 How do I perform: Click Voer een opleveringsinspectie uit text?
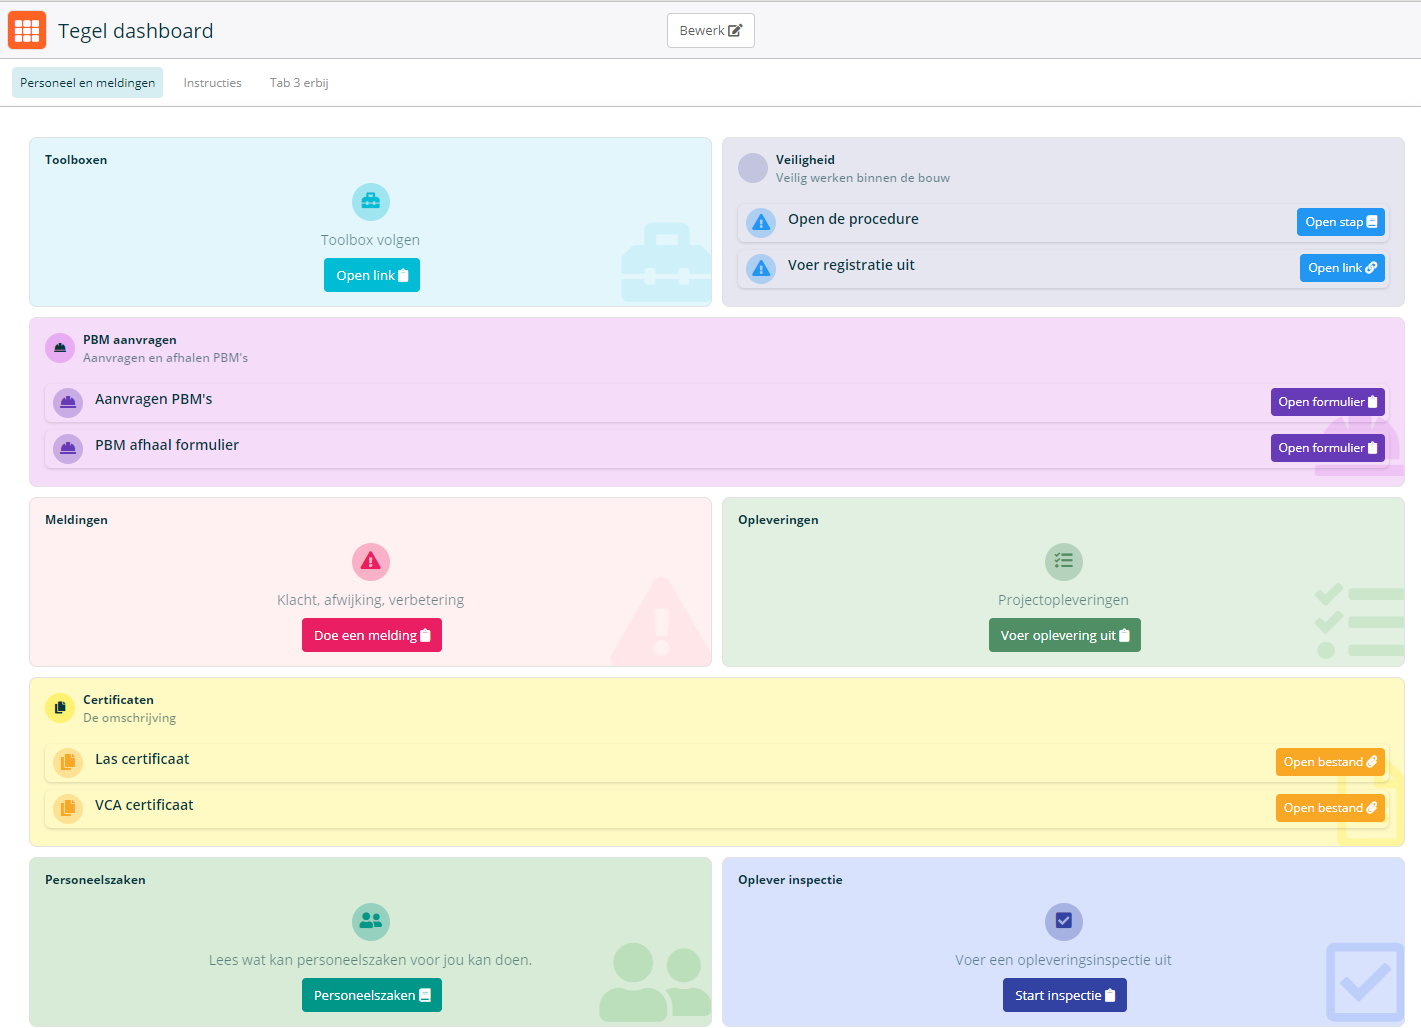pyautogui.click(x=1063, y=960)
